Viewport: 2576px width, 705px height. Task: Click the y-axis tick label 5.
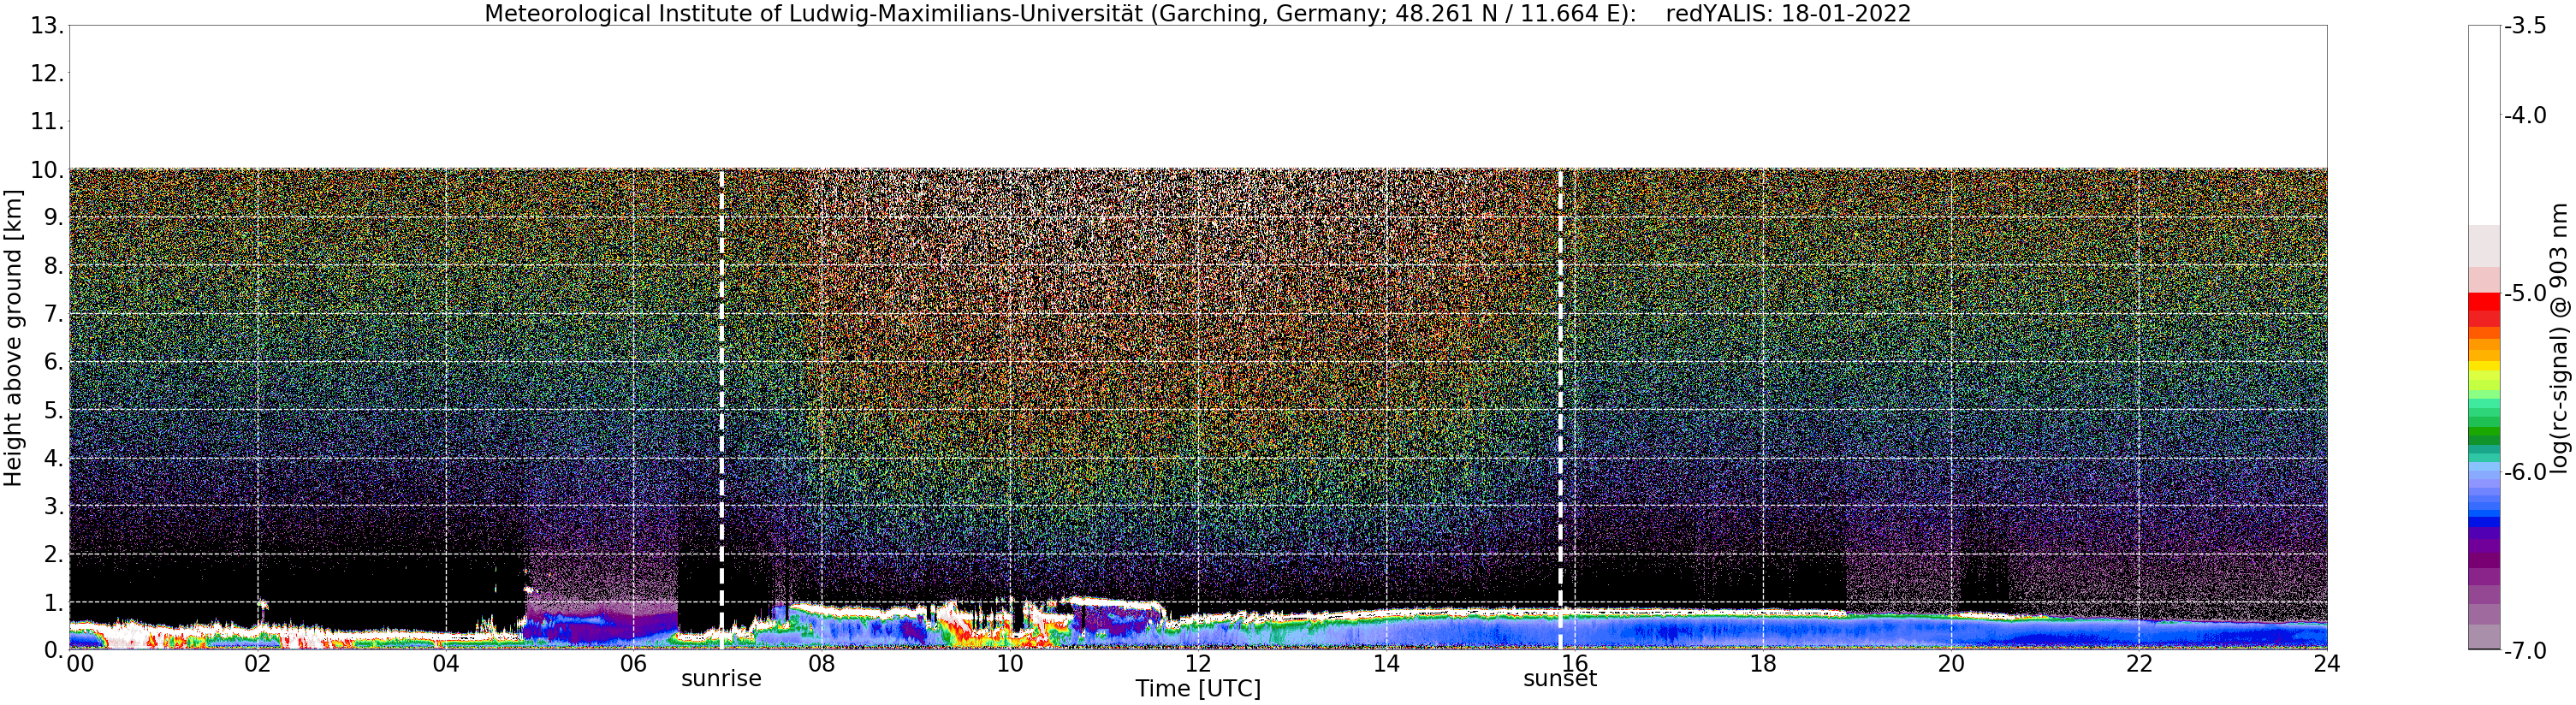(54, 410)
